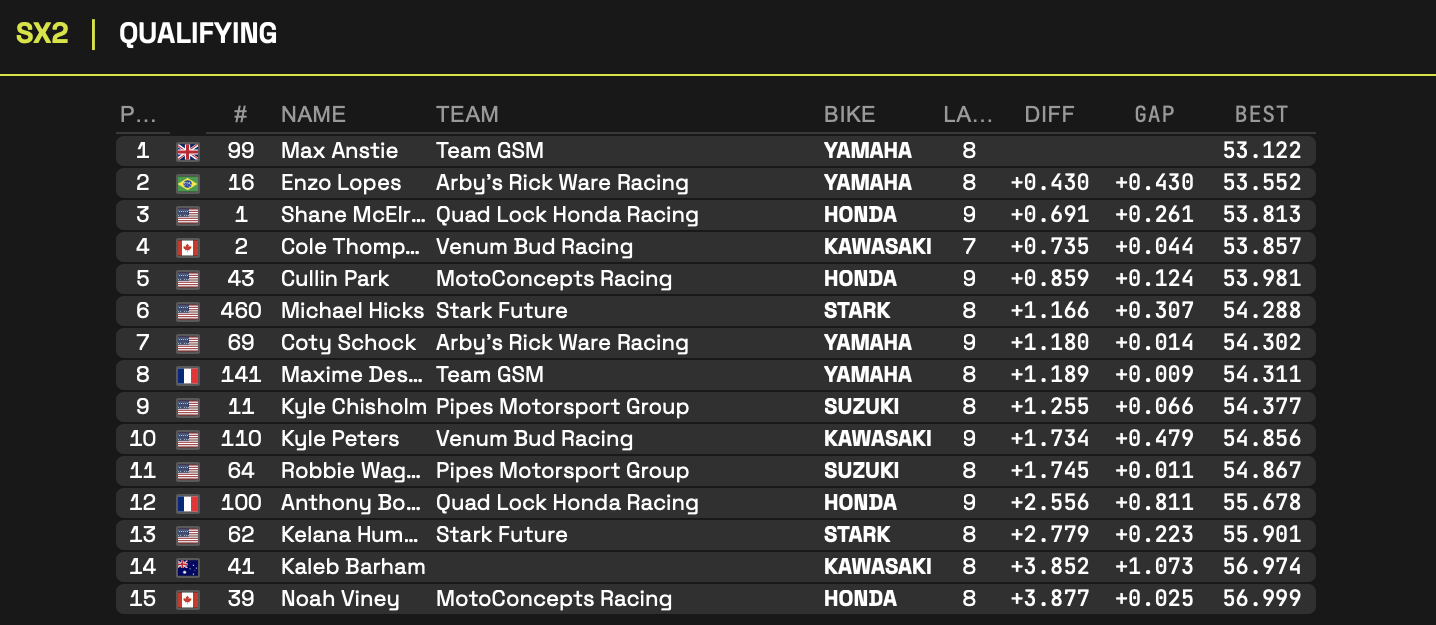Select the QUALIFYING session heading
The width and height of the screenshot is (1436, 625).
tap(198, 34)
